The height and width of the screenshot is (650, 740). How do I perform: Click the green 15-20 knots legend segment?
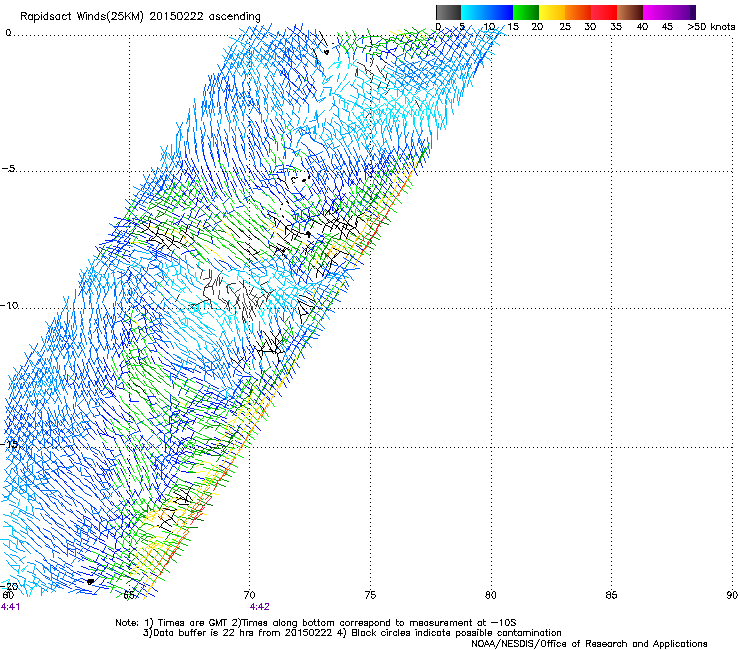[526, 12]
